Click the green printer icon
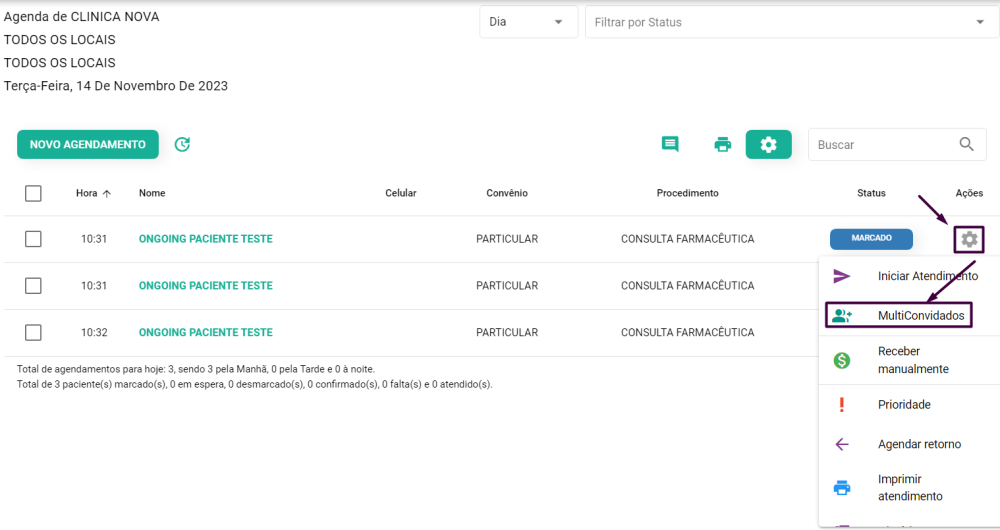The height and width of the screenshot is (530, 1000). click(722, 144)
